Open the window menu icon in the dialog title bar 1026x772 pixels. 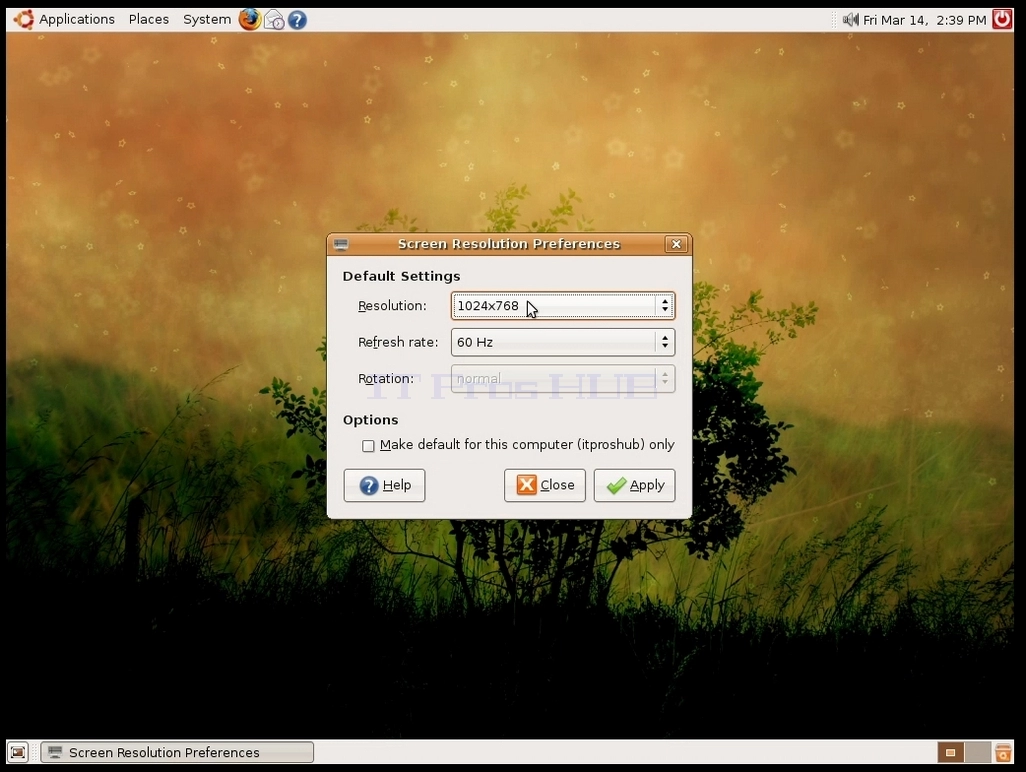(341, 244)
